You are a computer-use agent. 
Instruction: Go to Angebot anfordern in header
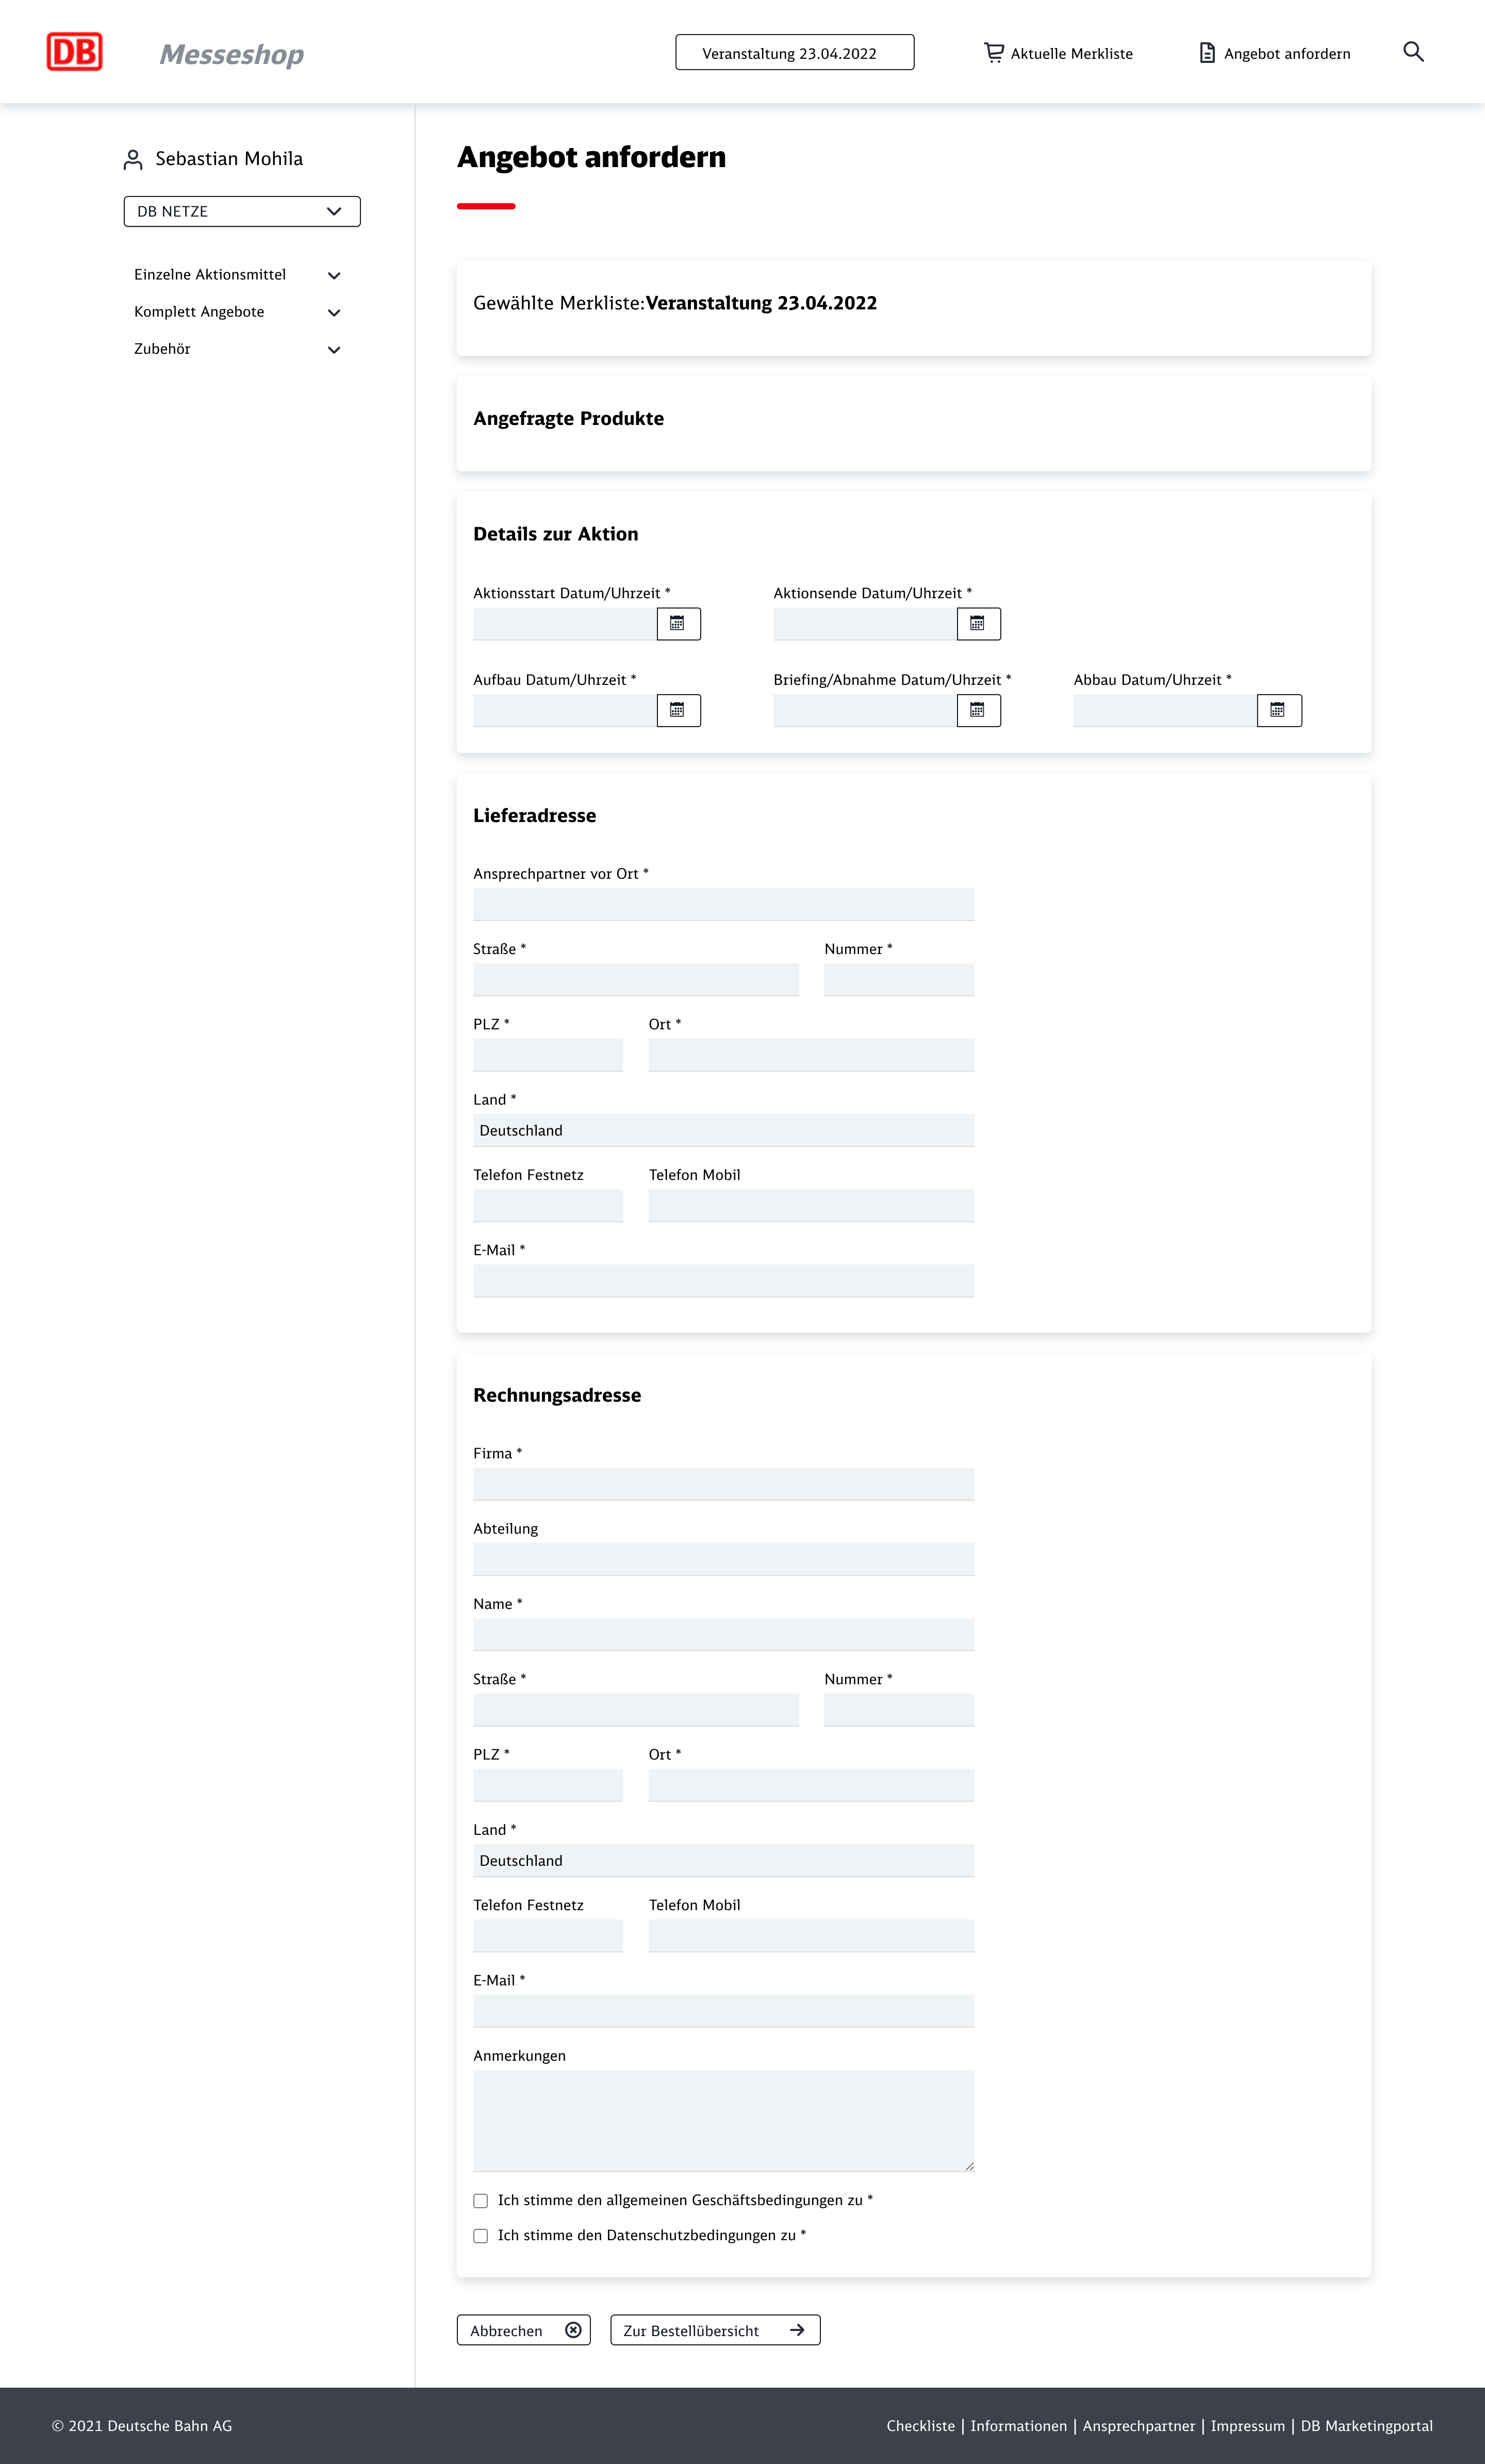coord(1275,54)
